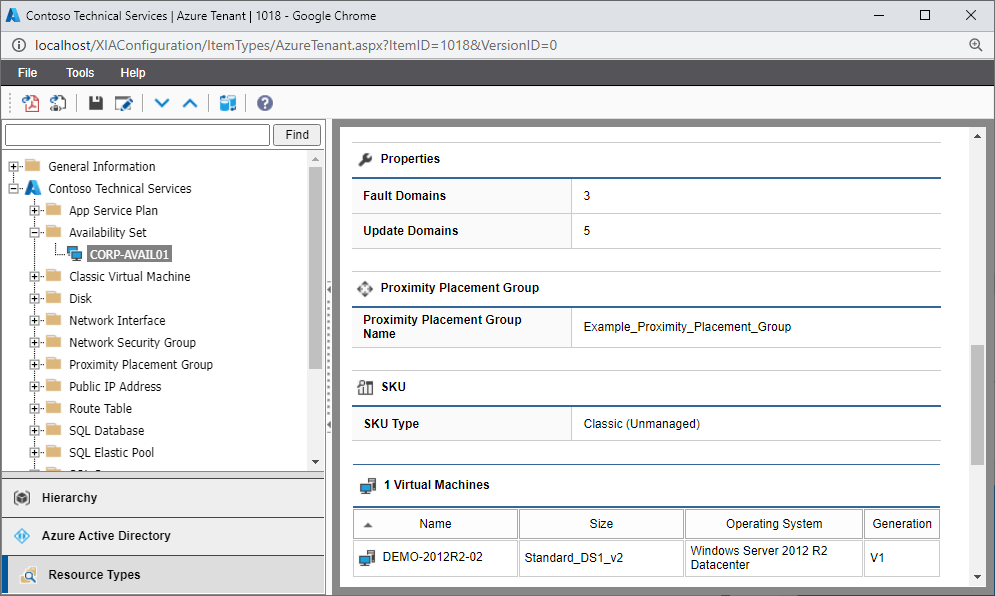Click the Hierarchy panel cube icon
Image resolution: width=995 pixels, height=596 pixels.
[x=22, y=498]
